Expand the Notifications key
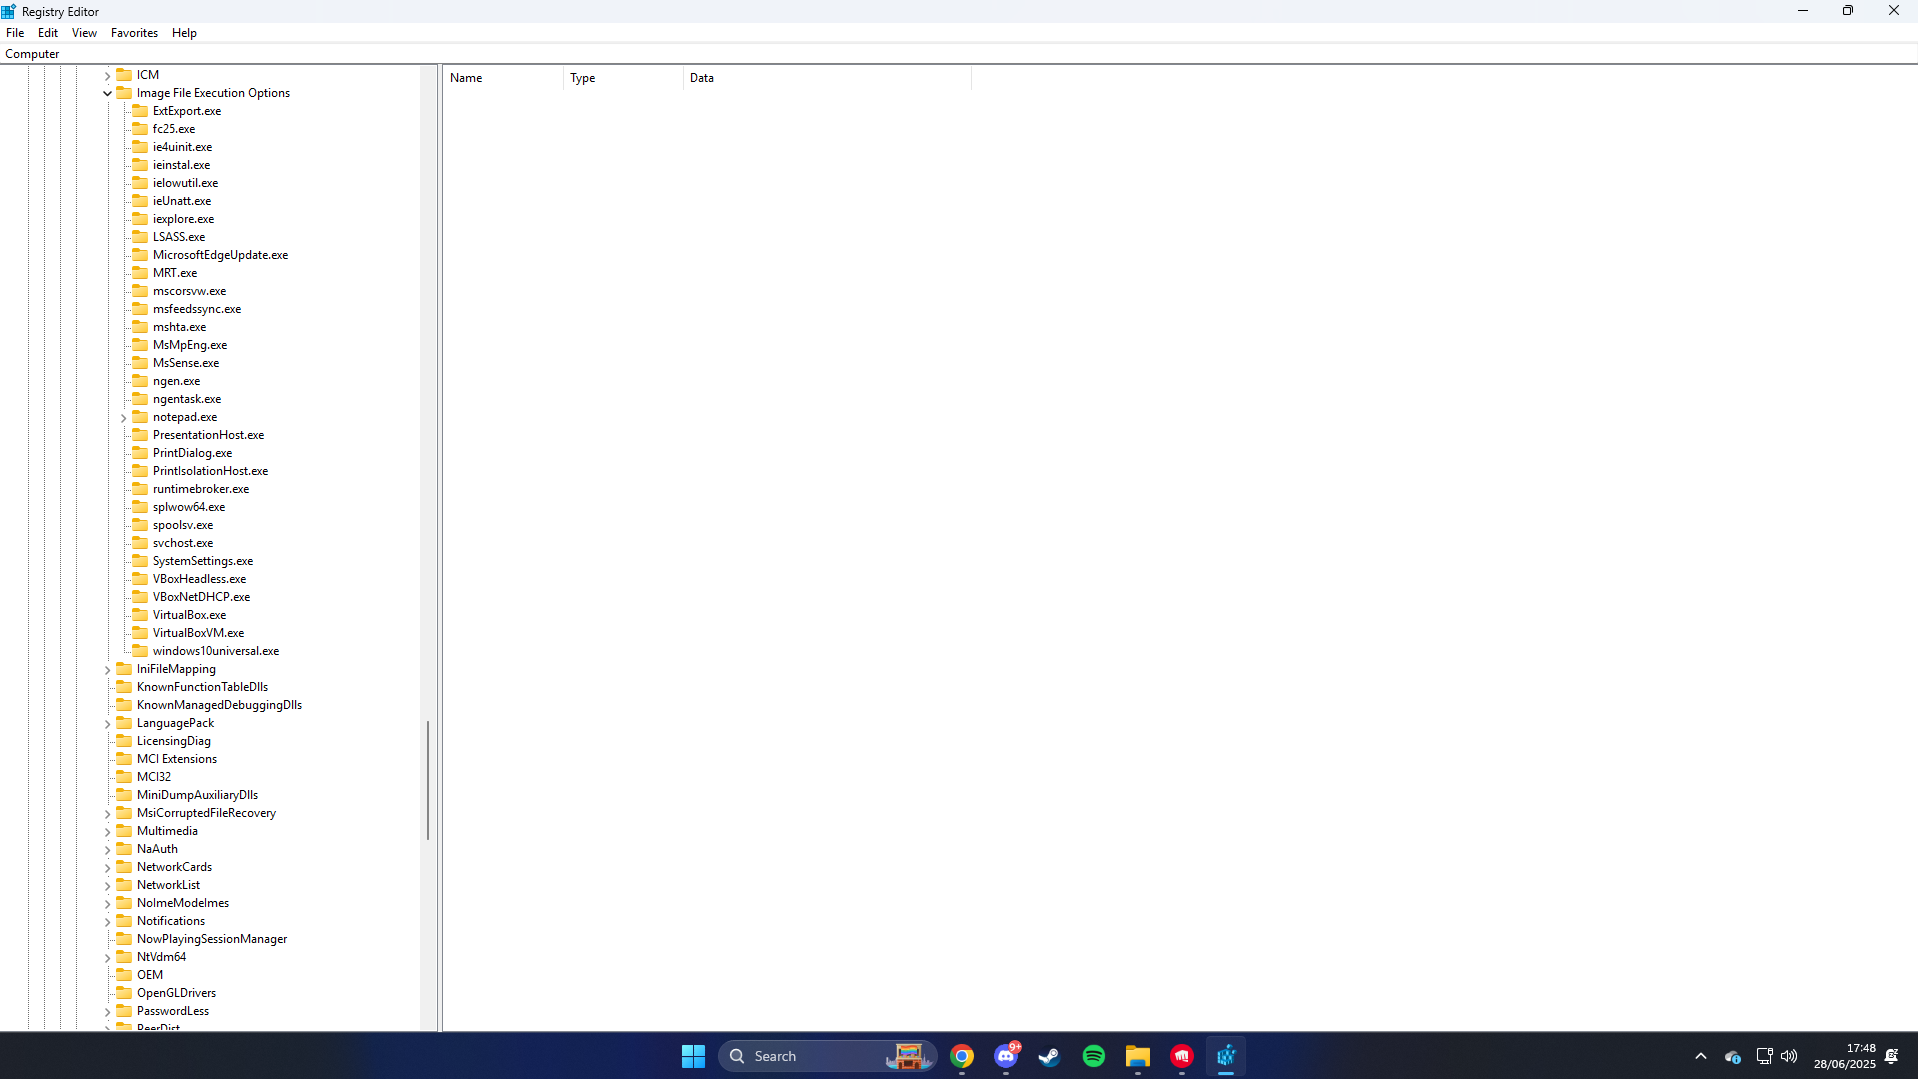This screenshot has height=1079, width=1918. click(108, 921)
